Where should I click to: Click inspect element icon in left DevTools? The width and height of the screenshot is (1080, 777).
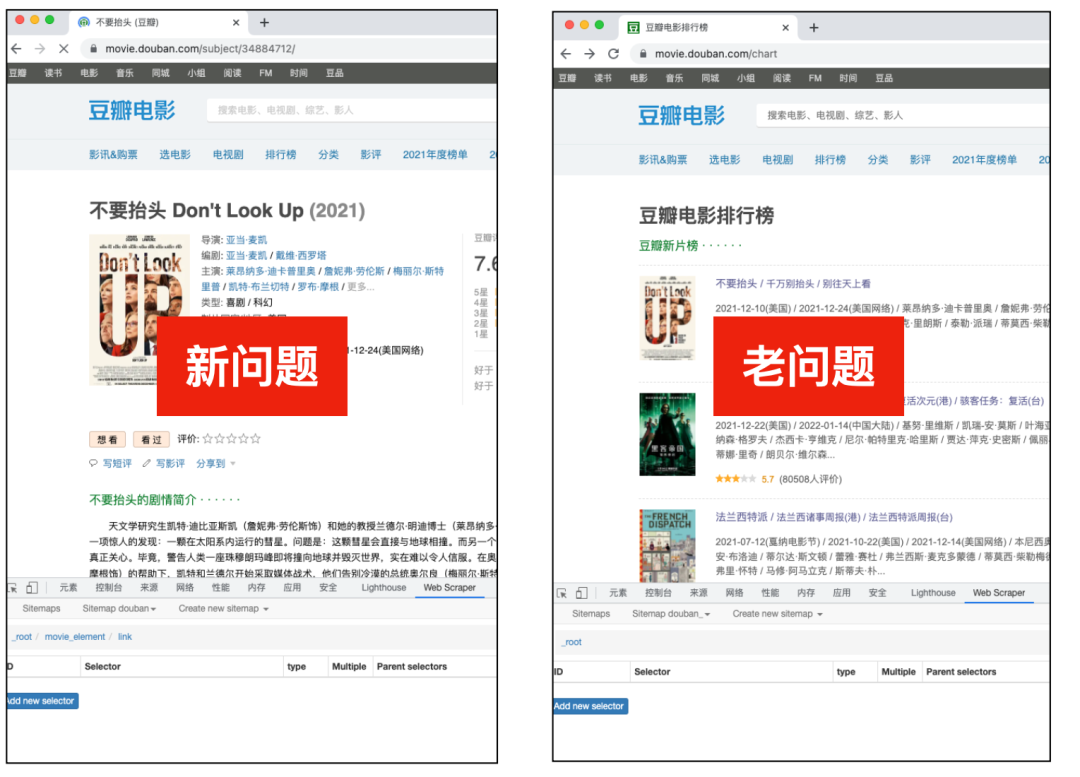click(x=13, y=588)
